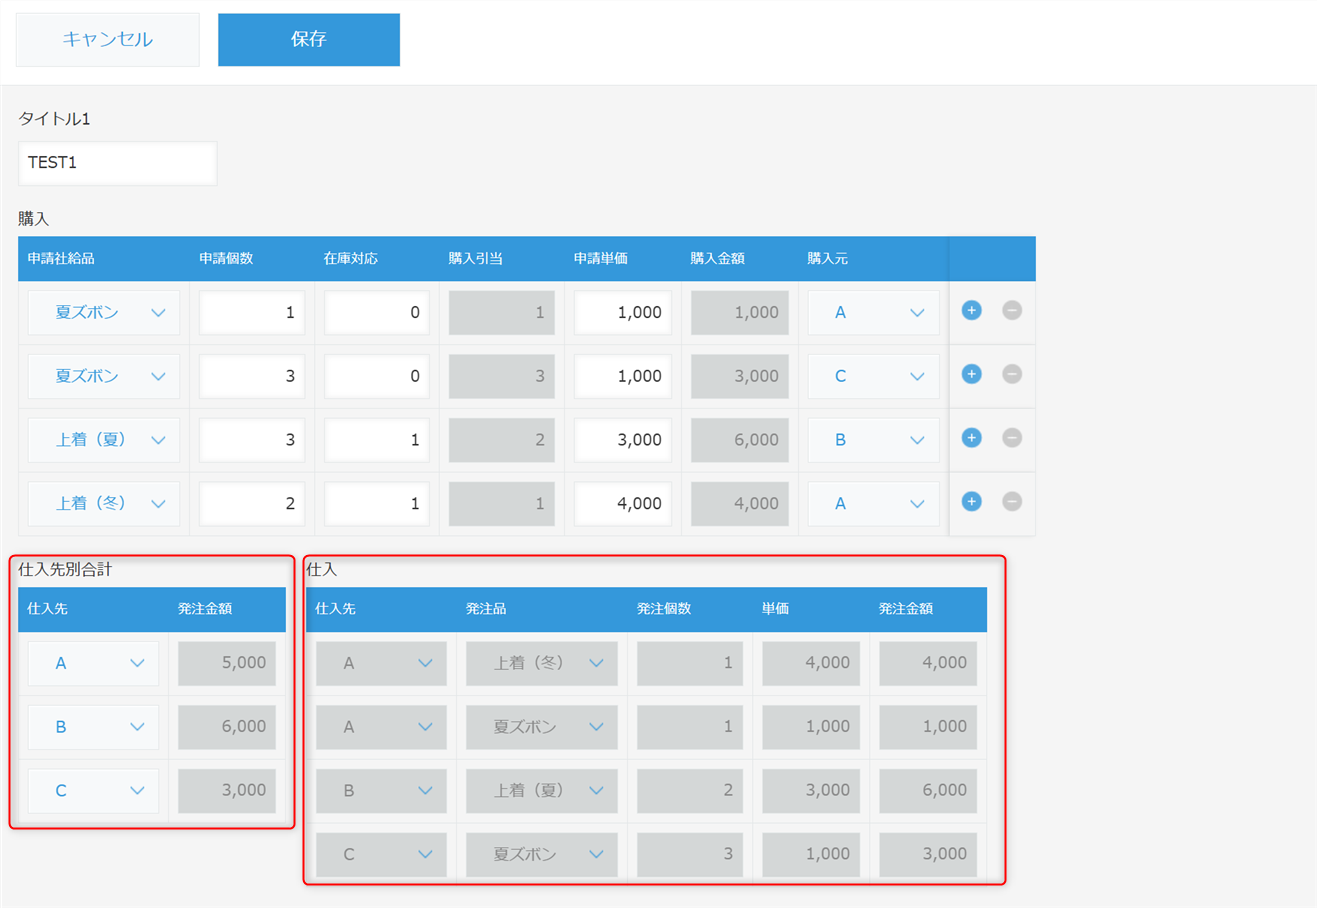The width and height of the screenshot is (1317, 908).
Task: Remove the 上着（冬） purchase row
Action: [x=1012, y=502]
